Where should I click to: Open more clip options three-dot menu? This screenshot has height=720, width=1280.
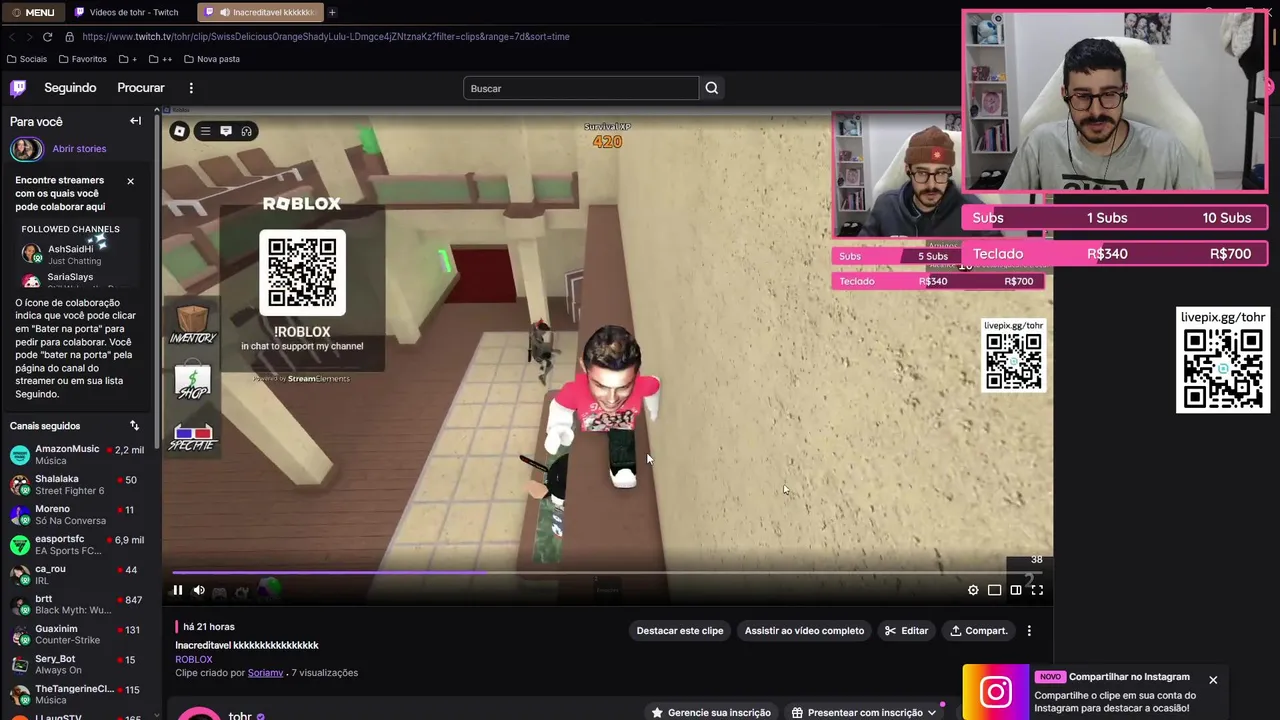[x=1029, y=631]
